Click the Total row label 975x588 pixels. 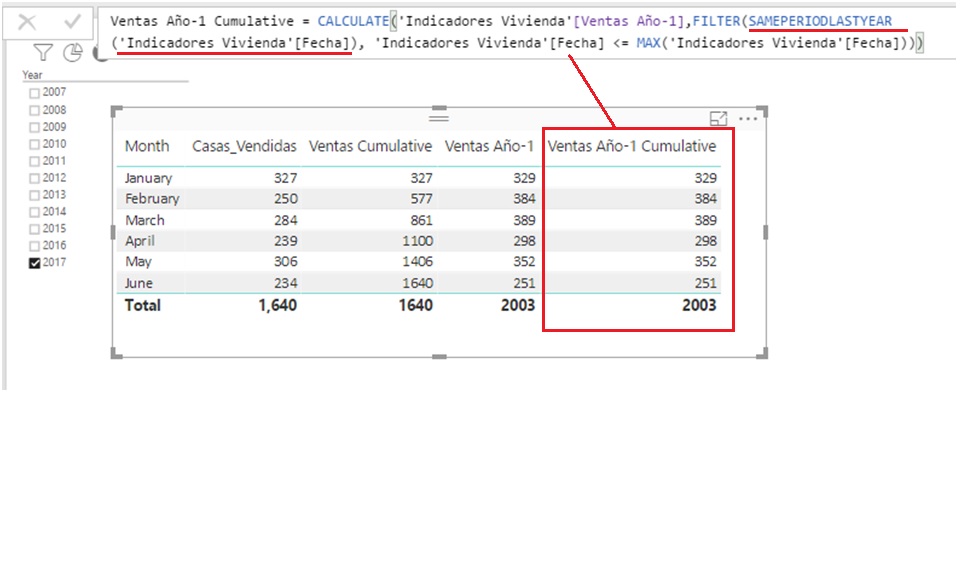142,305
